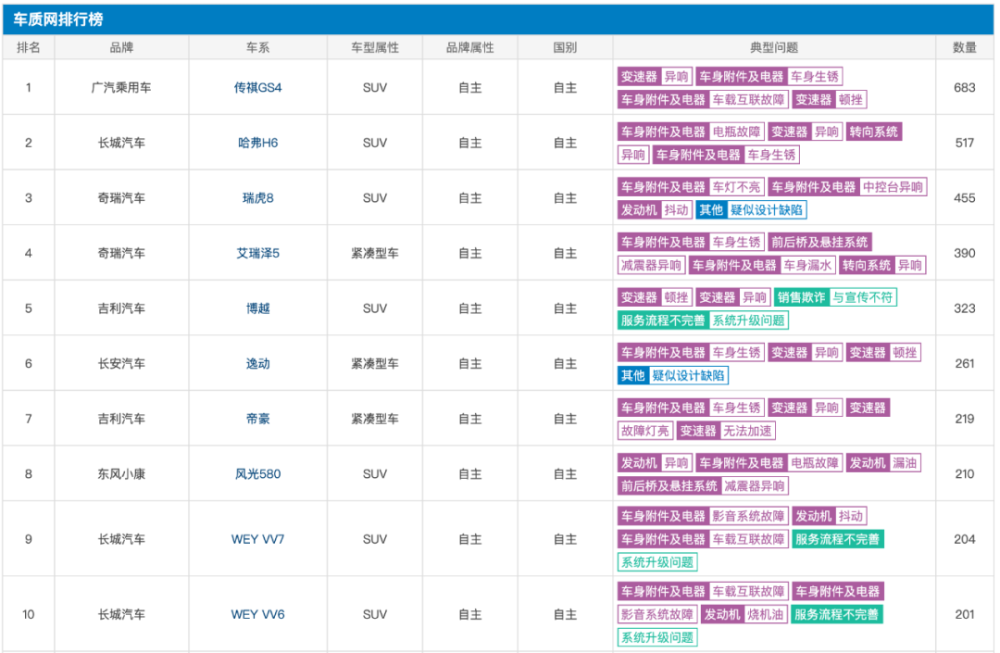1000x653 pixels.
Task: Click the complaint count 683
Action: click(964, 87)
